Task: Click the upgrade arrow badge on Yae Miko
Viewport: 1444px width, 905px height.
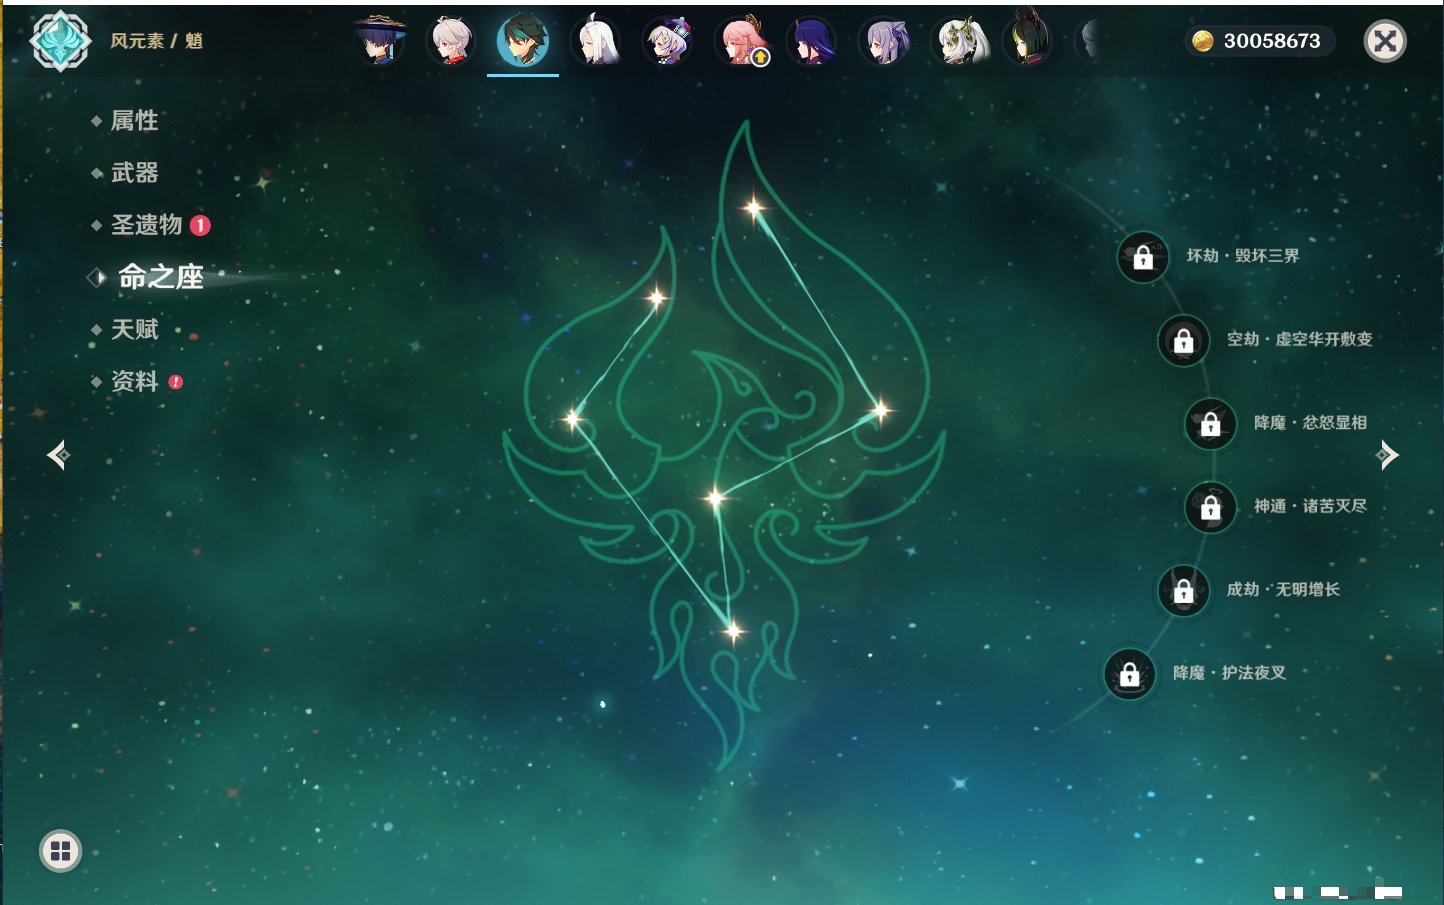Action: pyautogui.click(x=760, y=58)
